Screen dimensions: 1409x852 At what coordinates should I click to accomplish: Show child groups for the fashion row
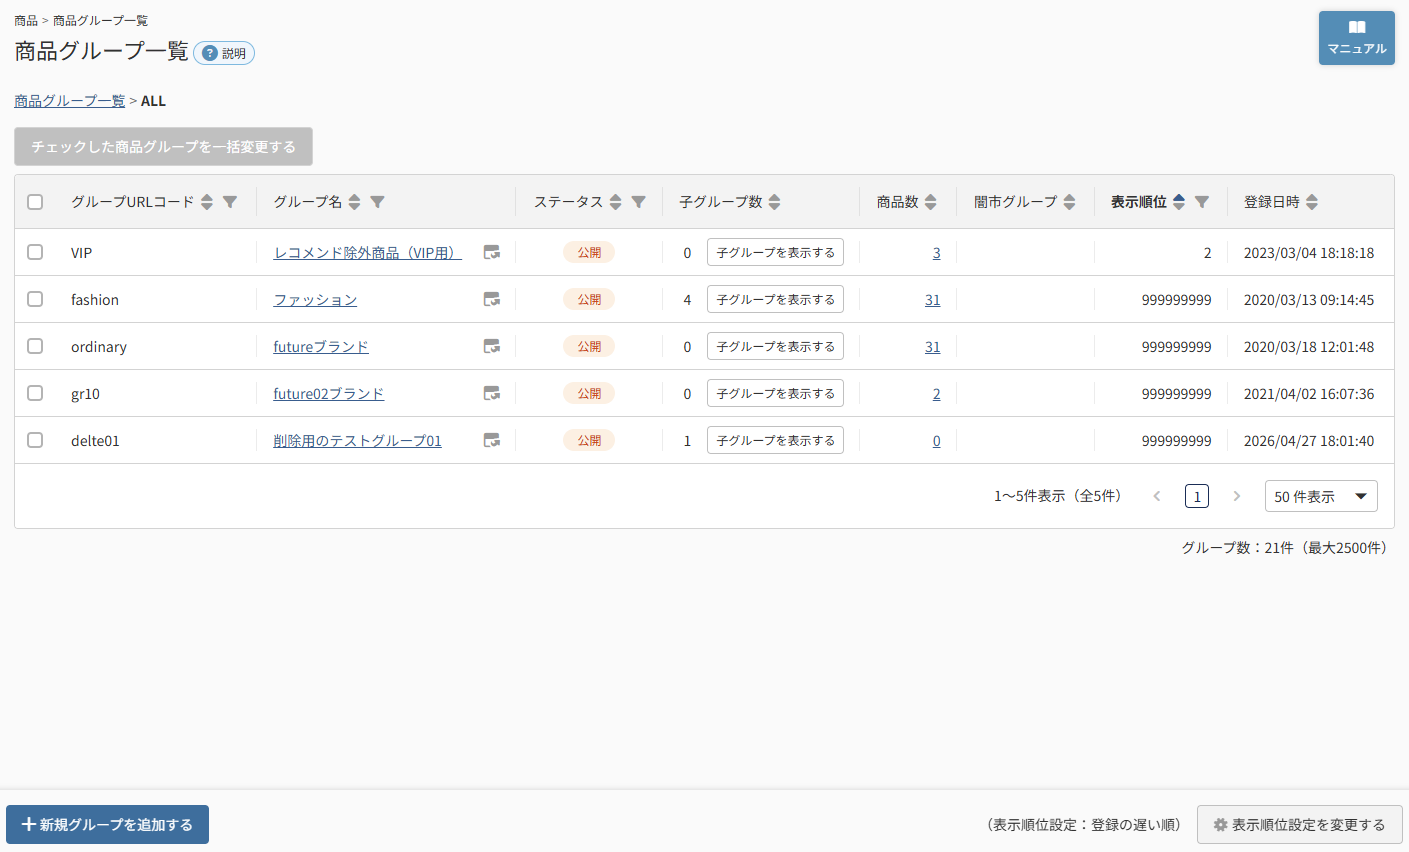775,300
